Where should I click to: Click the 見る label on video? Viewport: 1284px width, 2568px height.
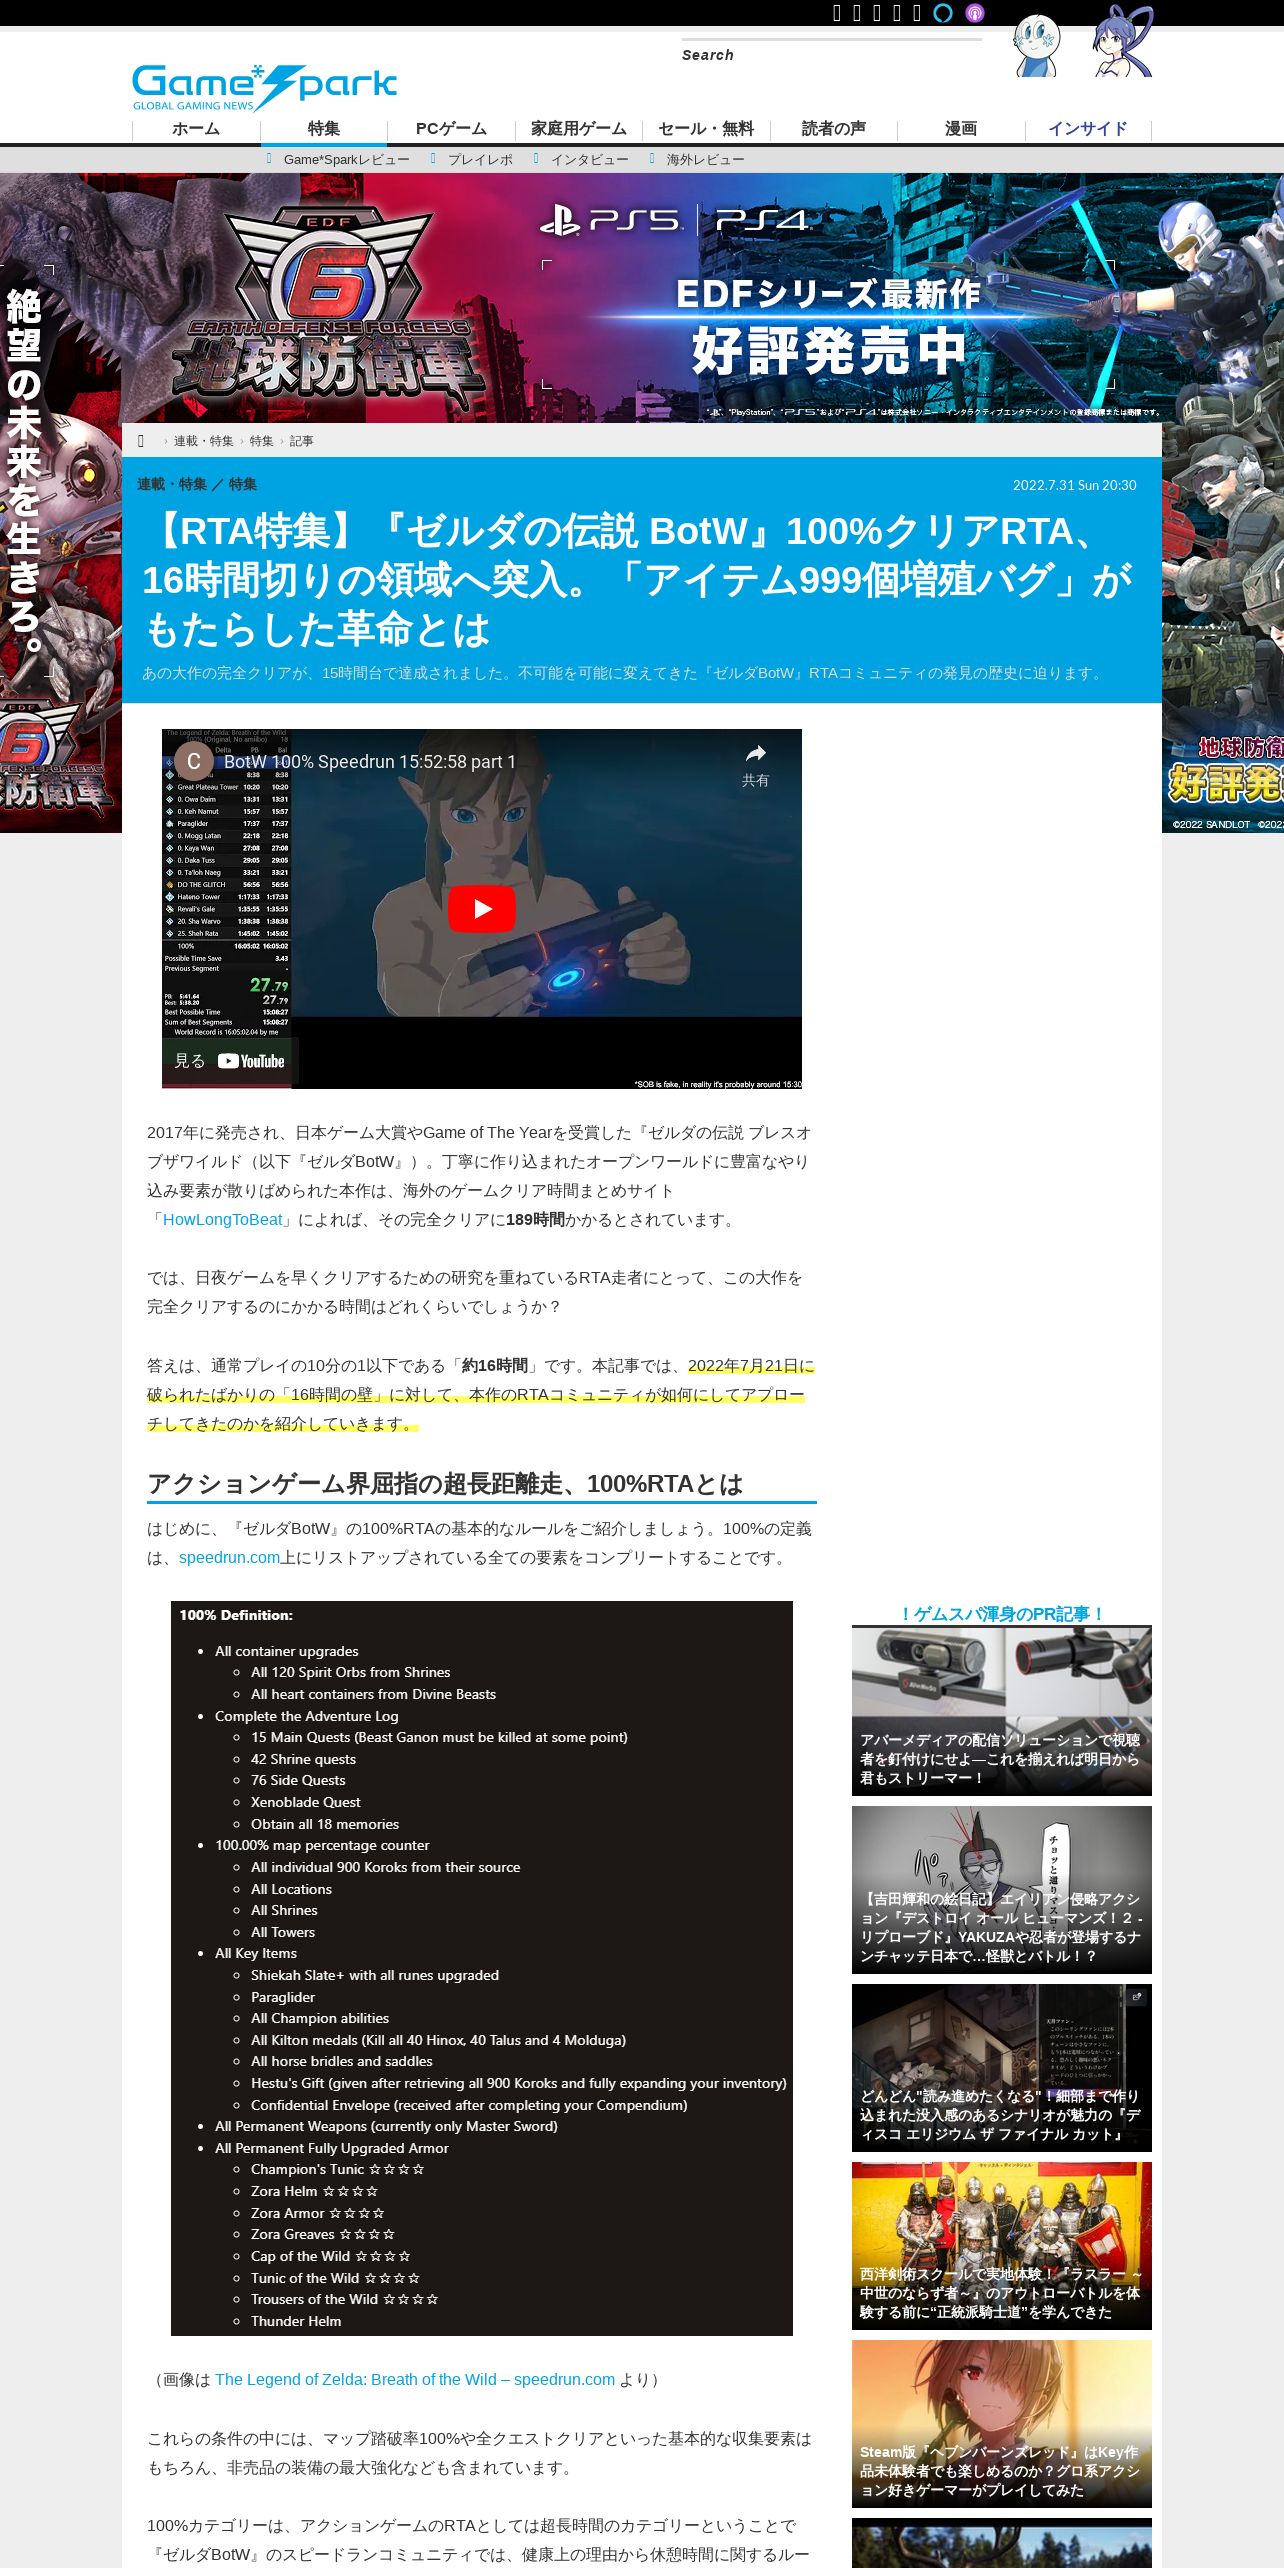190,1061
